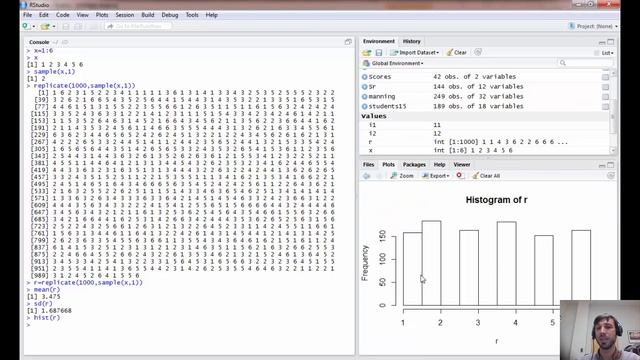
Task: Save workspace using Environment floppy icon
Action: pos(379,53)
